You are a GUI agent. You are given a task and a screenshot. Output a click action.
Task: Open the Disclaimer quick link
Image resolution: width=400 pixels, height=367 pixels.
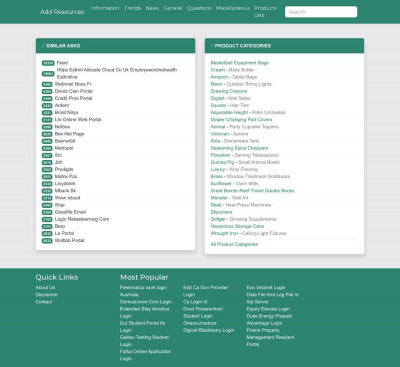46,295
